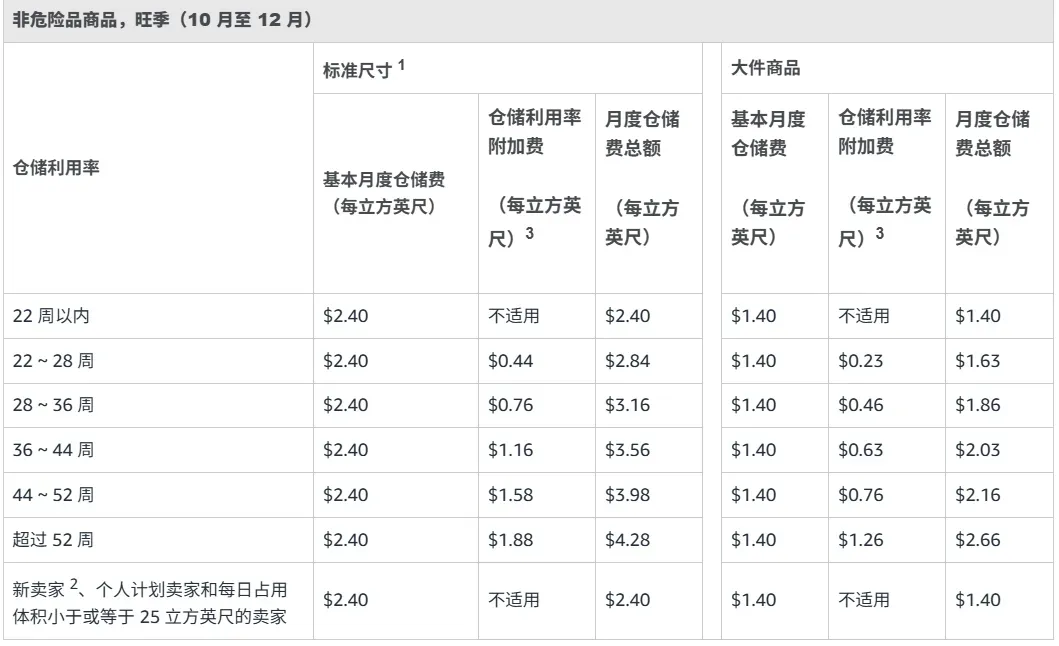Click the 非危险品商品 旺季 table title

pos(162,20)
